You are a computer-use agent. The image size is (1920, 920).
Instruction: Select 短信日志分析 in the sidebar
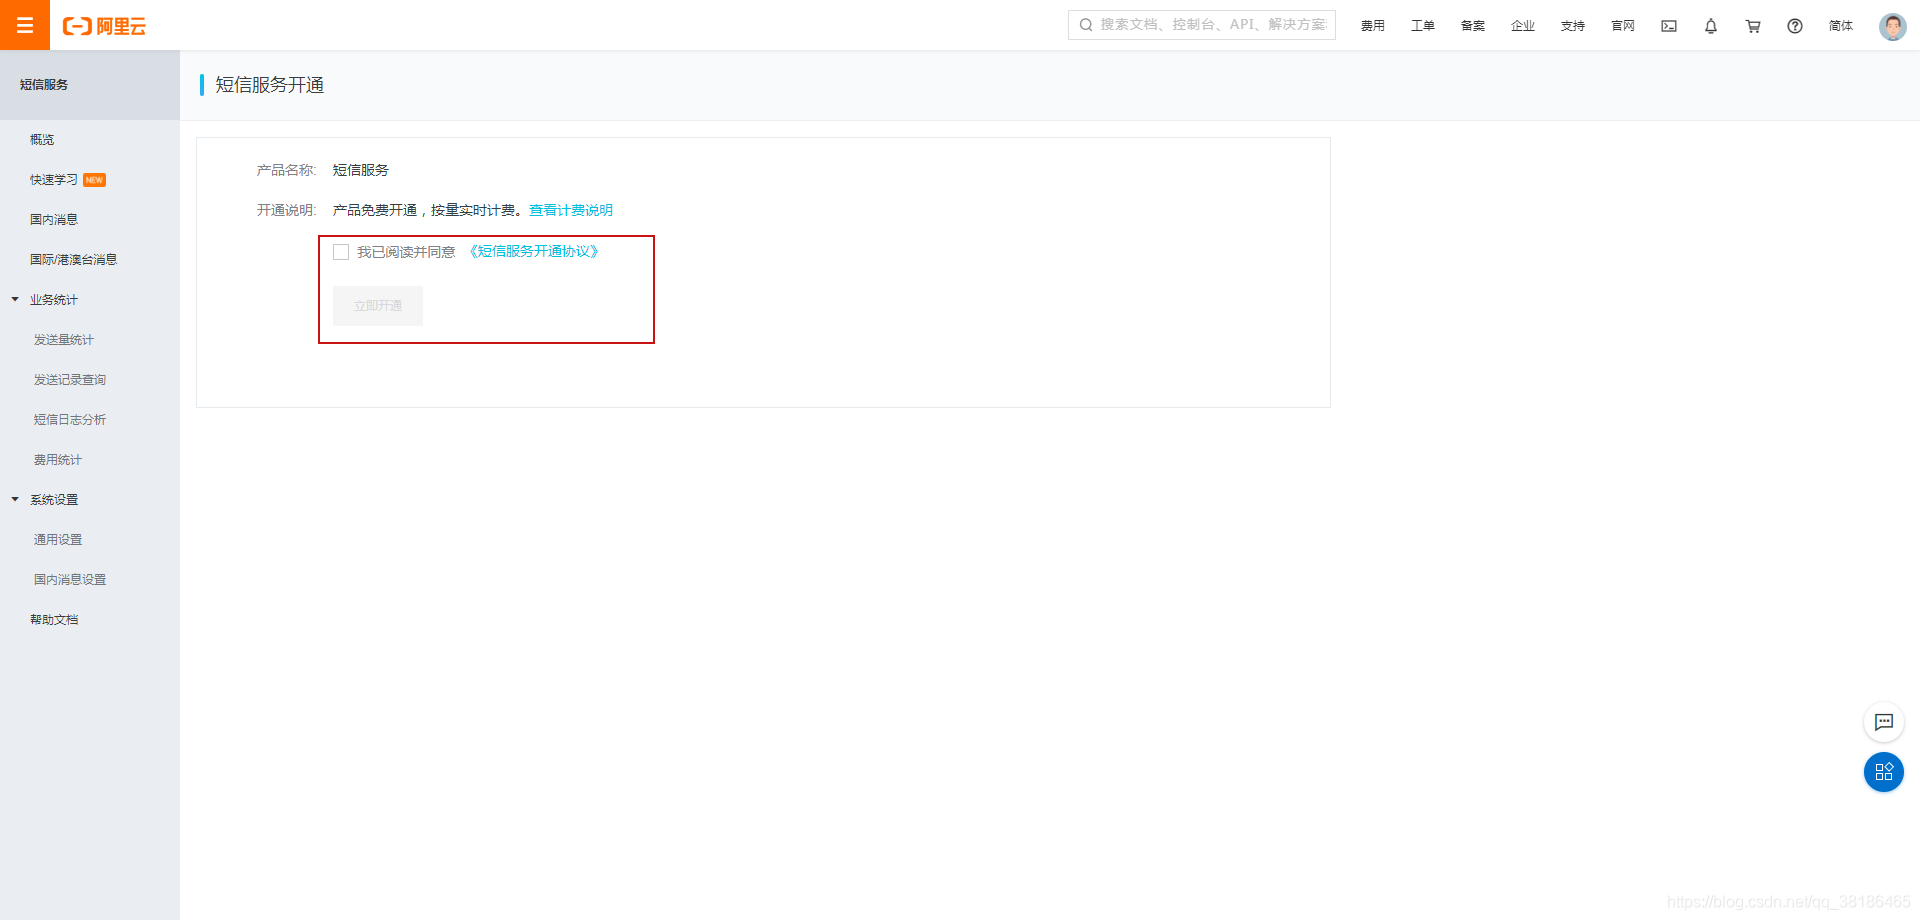click(70, 420)
